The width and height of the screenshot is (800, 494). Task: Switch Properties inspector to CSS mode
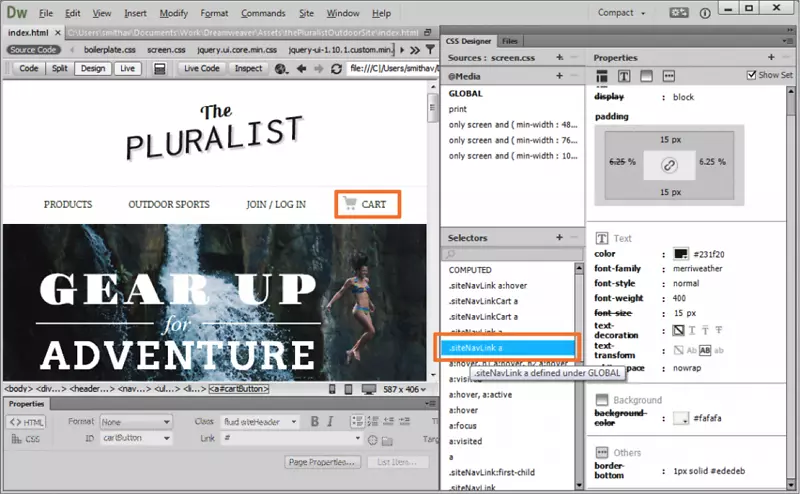click(x=26, y=439)
